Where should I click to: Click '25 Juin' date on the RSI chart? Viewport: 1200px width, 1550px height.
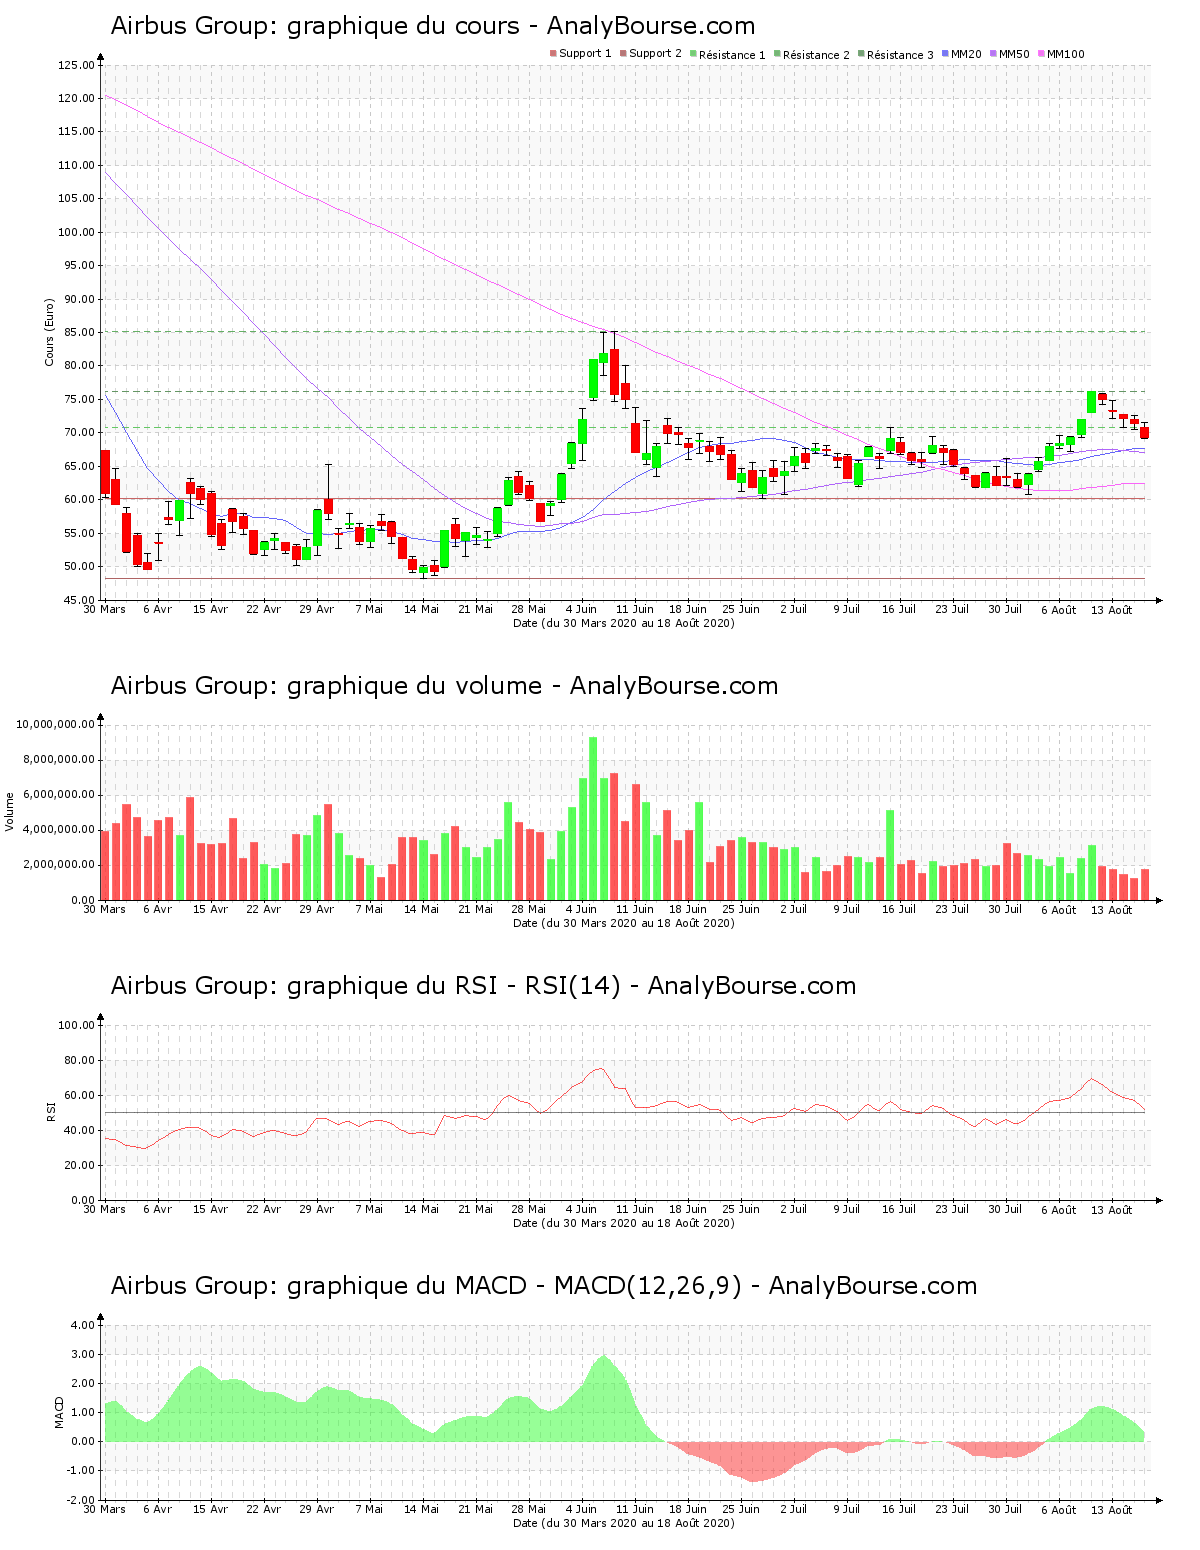coord(740,1210)
